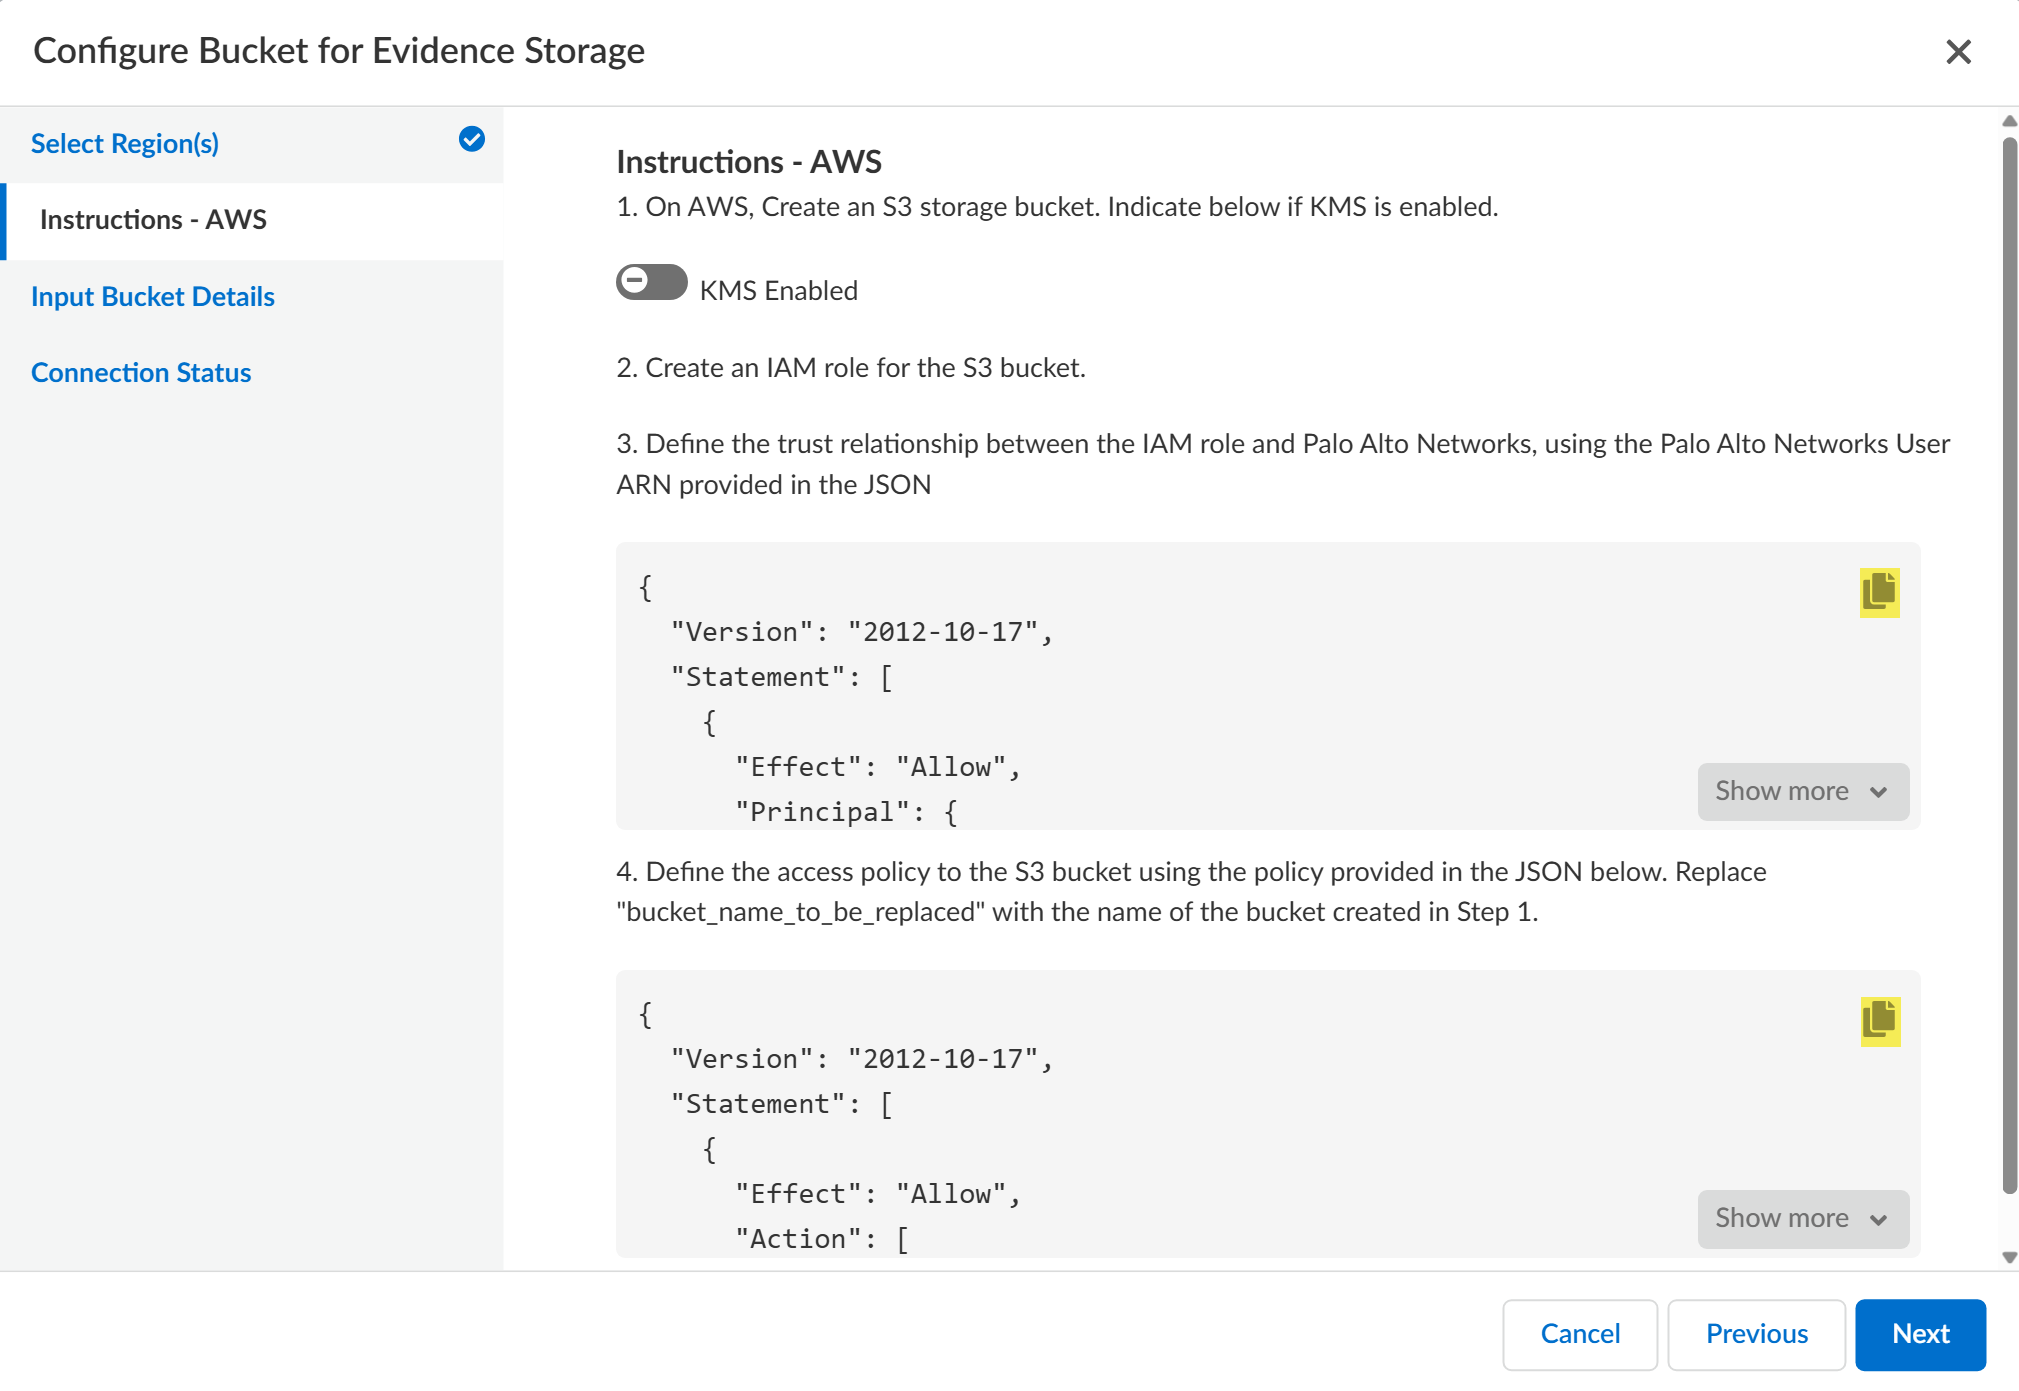Screen dimensions: 2019x1391
Task: Go back with the Previous button
Action: (x=1756, y=1334)
